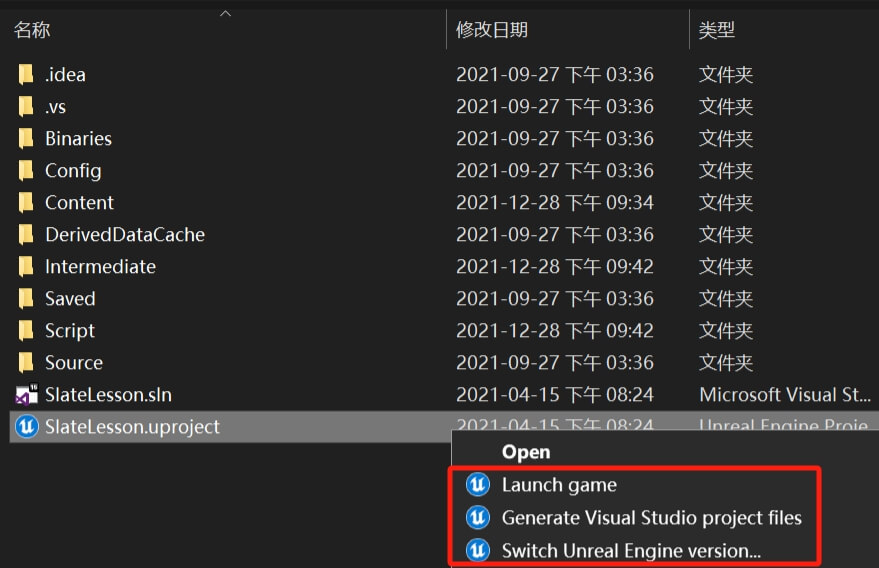879x568 pixels.
Task: Click the .idea folder icon
Action: point(27,75)
